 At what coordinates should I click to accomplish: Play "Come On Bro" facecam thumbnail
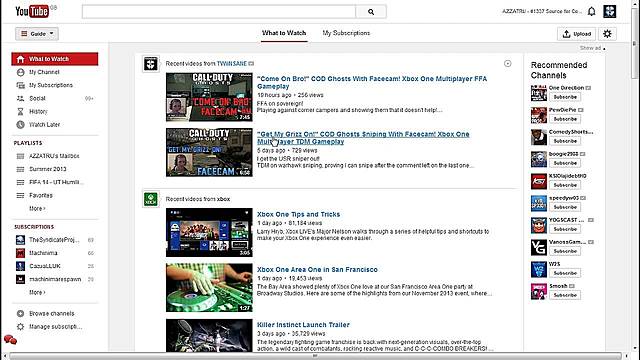point(209,97)
